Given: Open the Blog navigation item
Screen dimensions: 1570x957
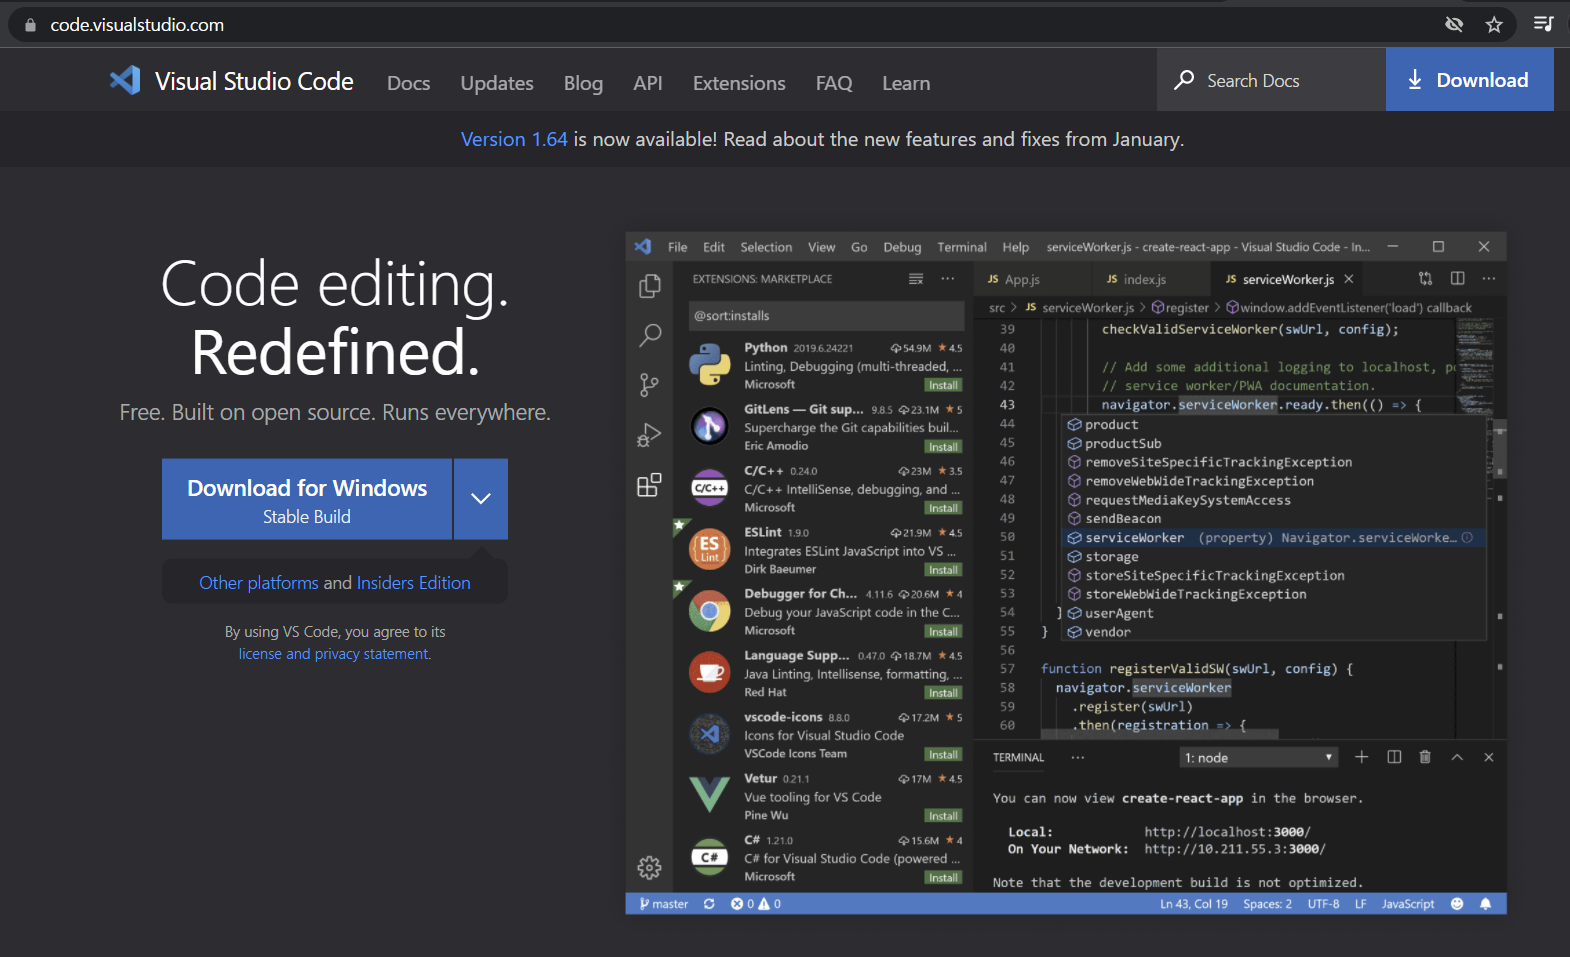Looking at the screenshot, I should [x=583, y=83].
